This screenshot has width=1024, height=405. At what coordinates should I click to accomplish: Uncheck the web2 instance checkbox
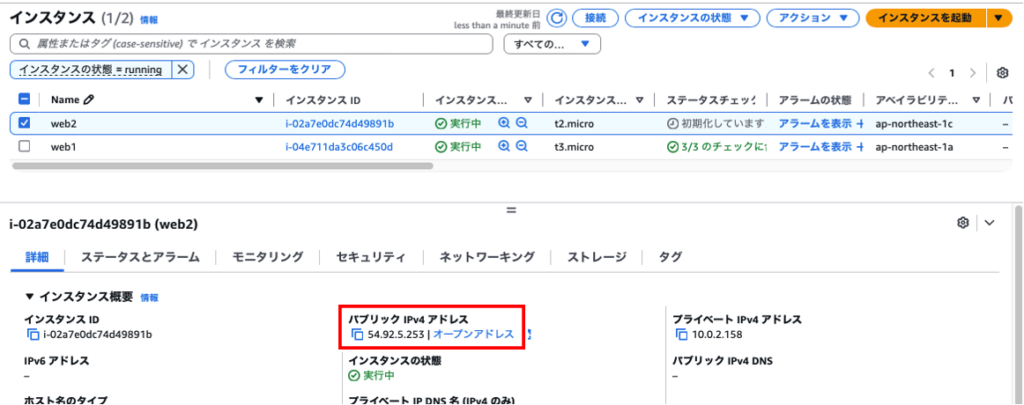click(24, 123)
